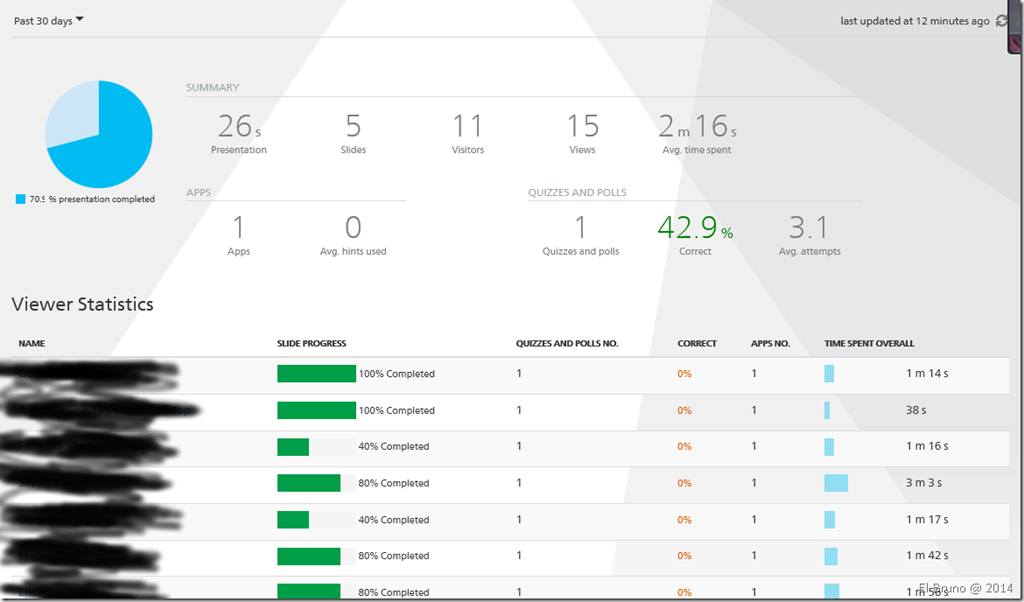
Task: Sort by TIME SPENT OVERALL column
Action: point(869,343)
